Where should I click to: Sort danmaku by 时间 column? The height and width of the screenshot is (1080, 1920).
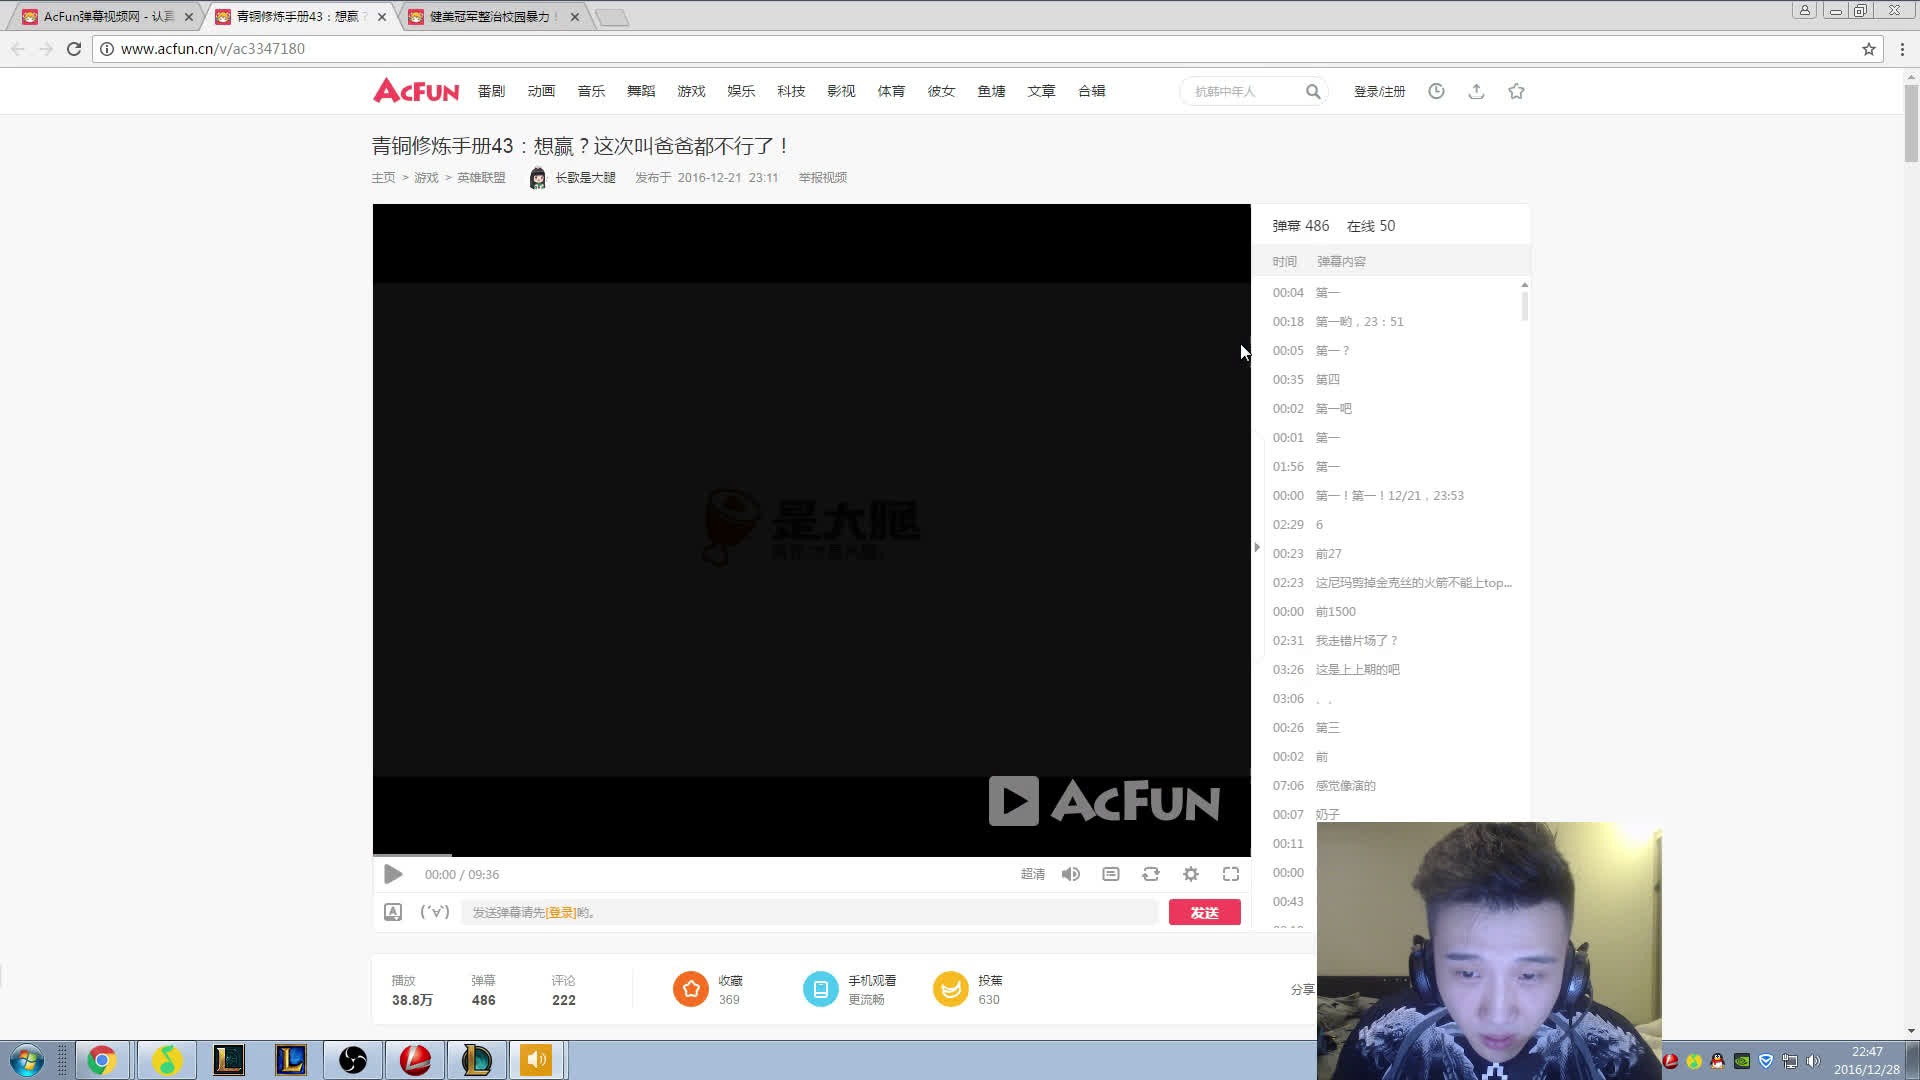[1284, 262]
